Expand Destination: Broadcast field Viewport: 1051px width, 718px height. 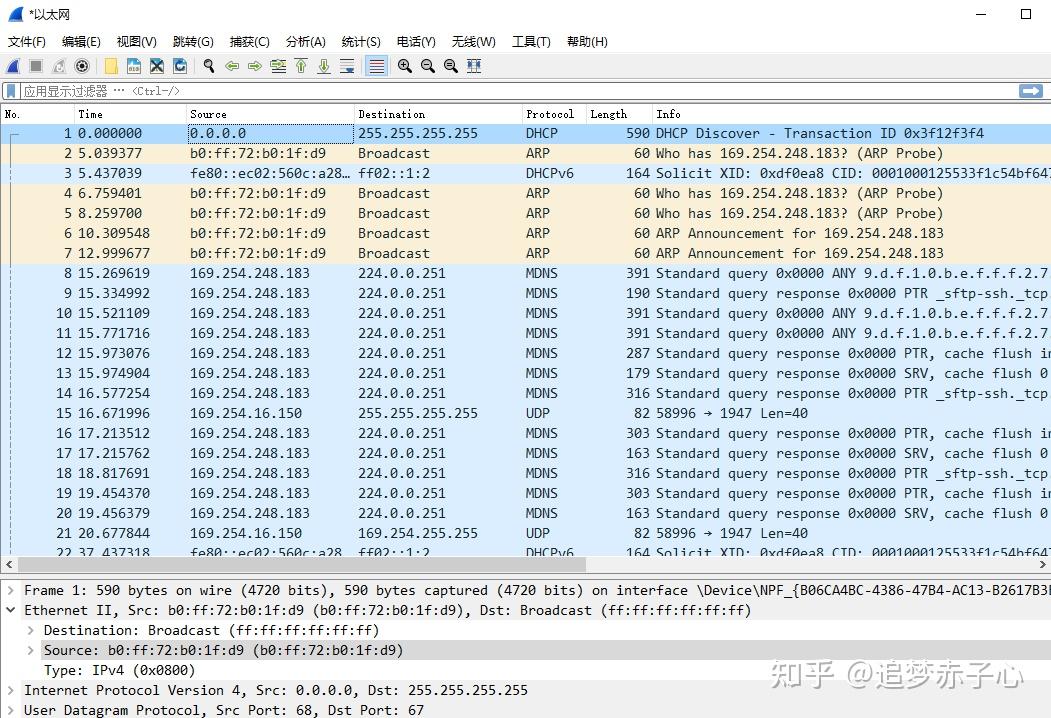click(30, 630)
